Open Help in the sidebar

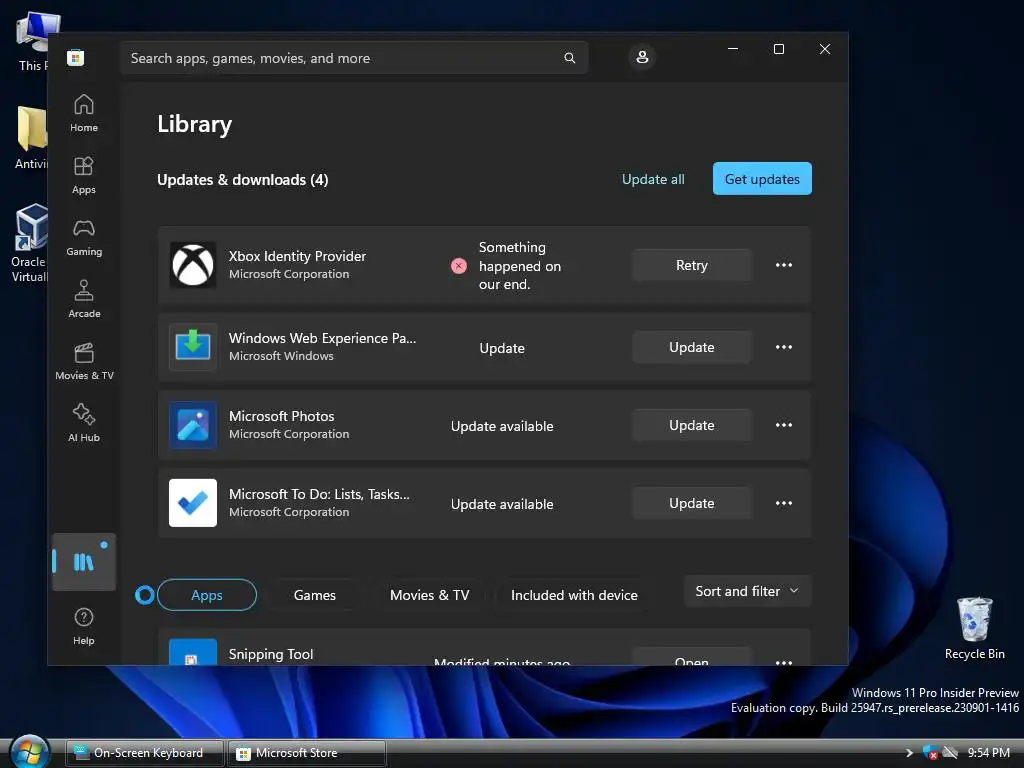(84, 626)
